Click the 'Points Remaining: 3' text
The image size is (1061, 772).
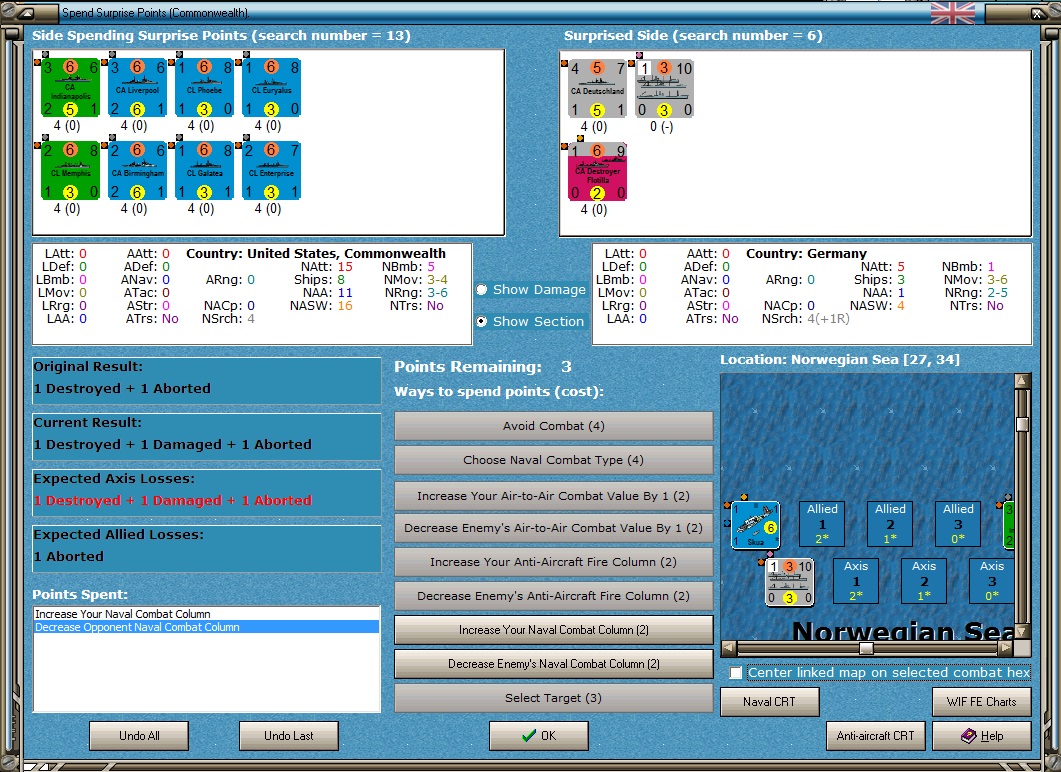(483, 367)
